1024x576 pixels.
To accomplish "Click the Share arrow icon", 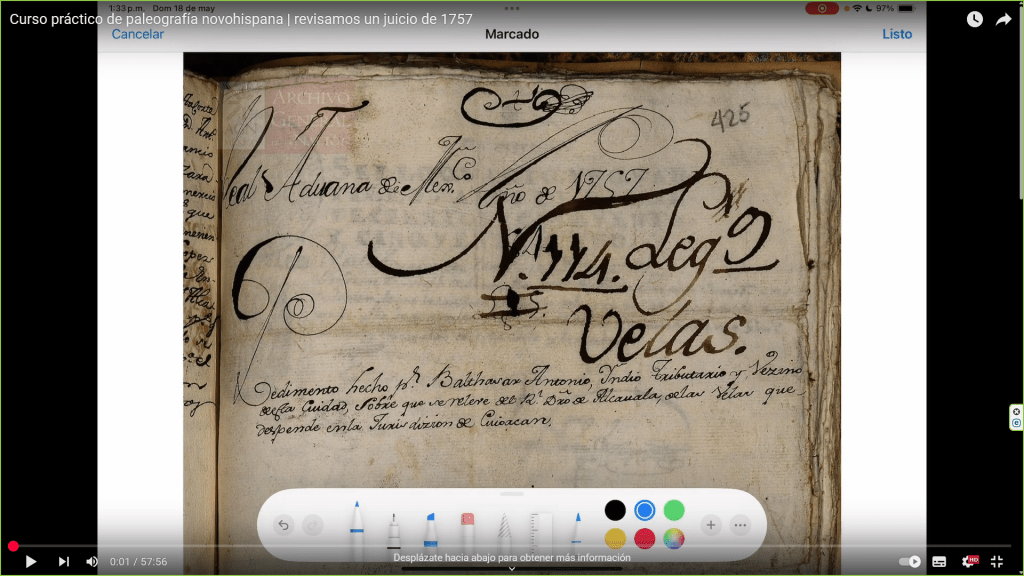I will click(1004, 19).
